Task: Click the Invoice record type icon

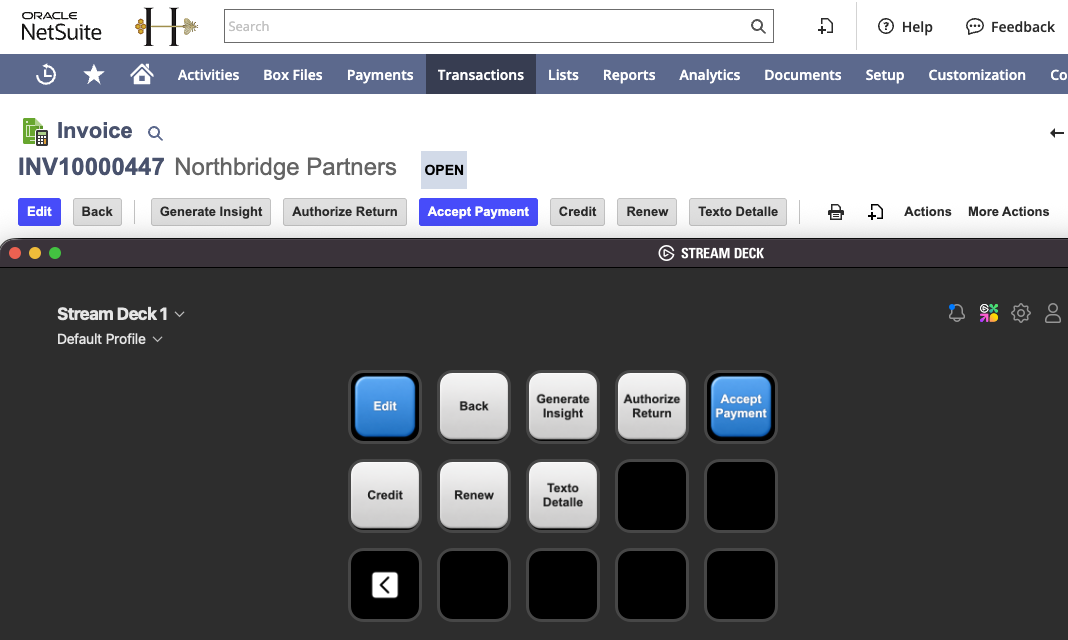Action: pyautogui.click(x=35, y=131)
